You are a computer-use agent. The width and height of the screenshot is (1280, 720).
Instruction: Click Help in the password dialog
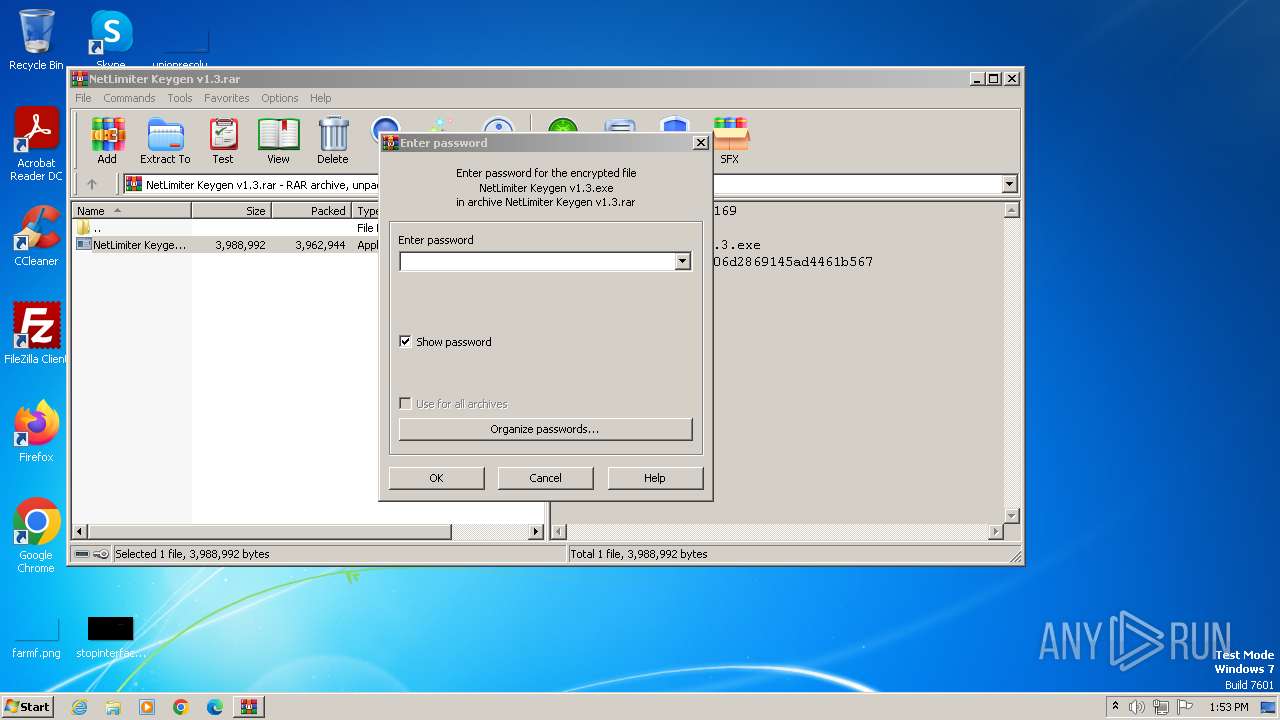click(655, 478)
